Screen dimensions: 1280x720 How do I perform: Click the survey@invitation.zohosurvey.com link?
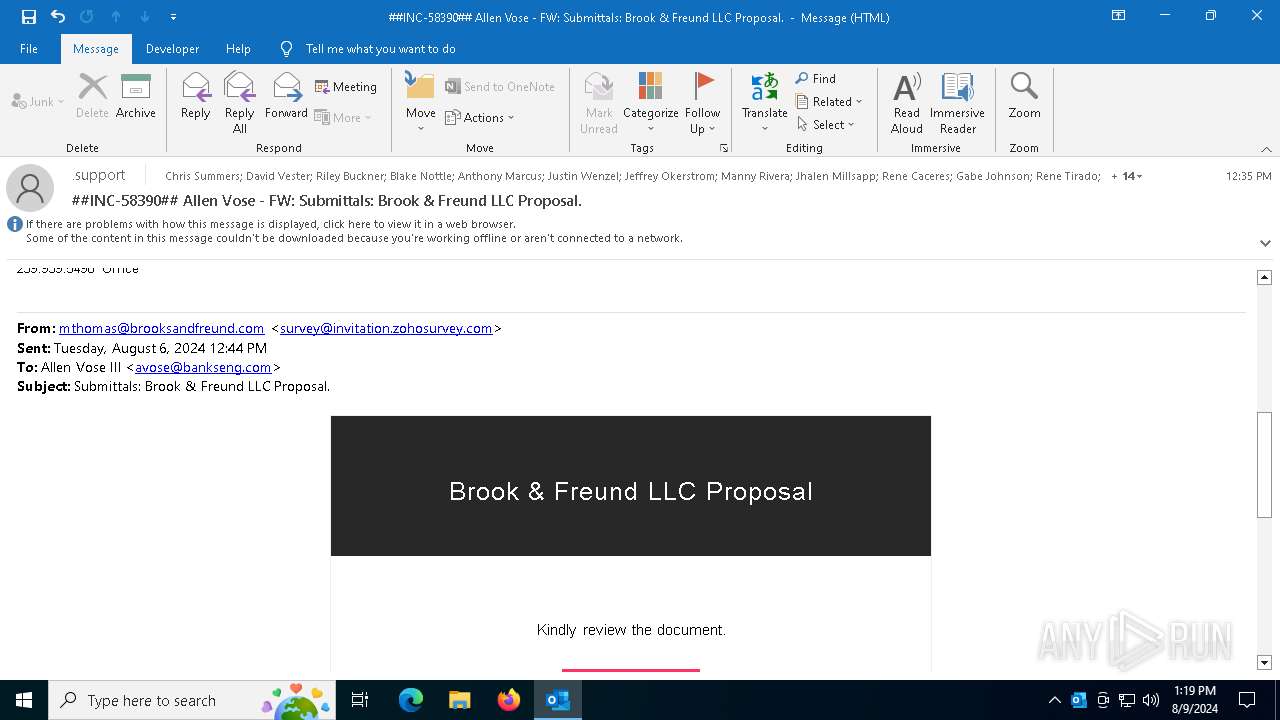(x=386, y=328)
